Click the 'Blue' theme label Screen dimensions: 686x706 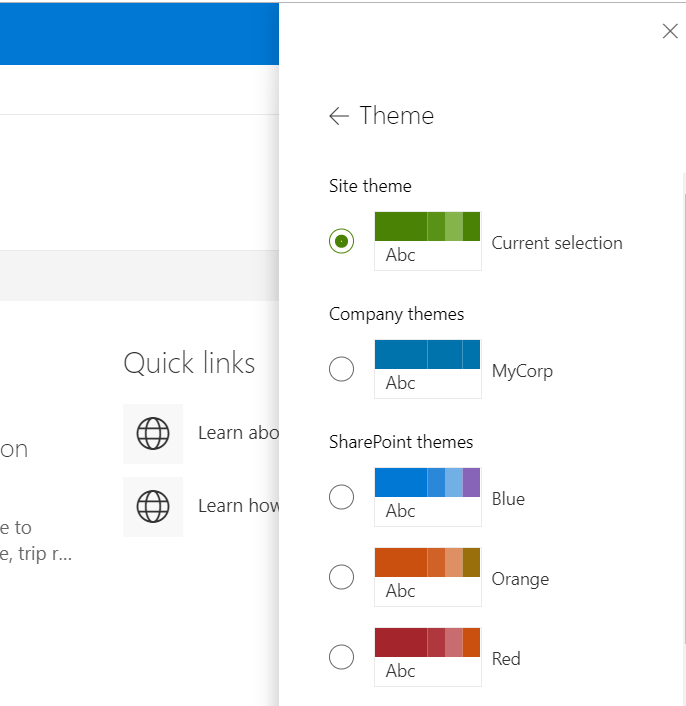(x=508, y=499)
